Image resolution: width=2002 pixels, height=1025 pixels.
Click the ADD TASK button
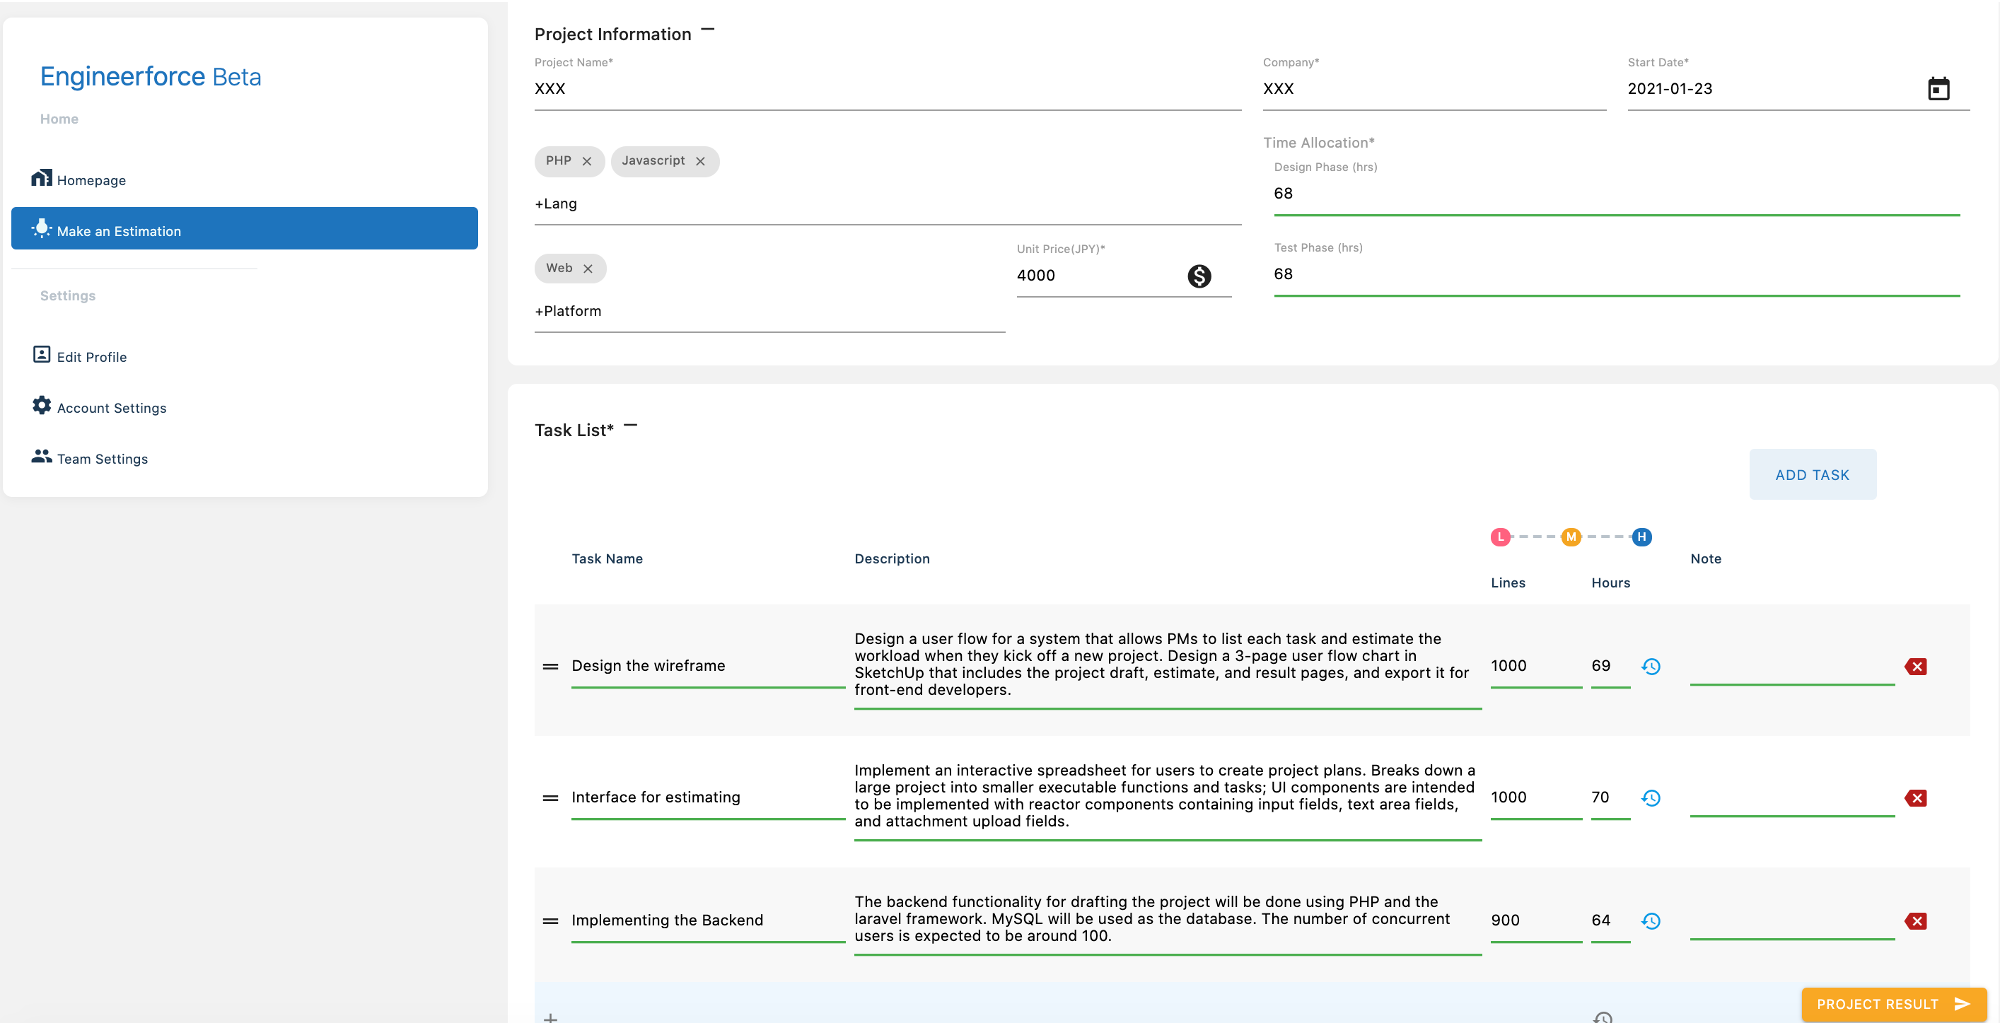1812,475
